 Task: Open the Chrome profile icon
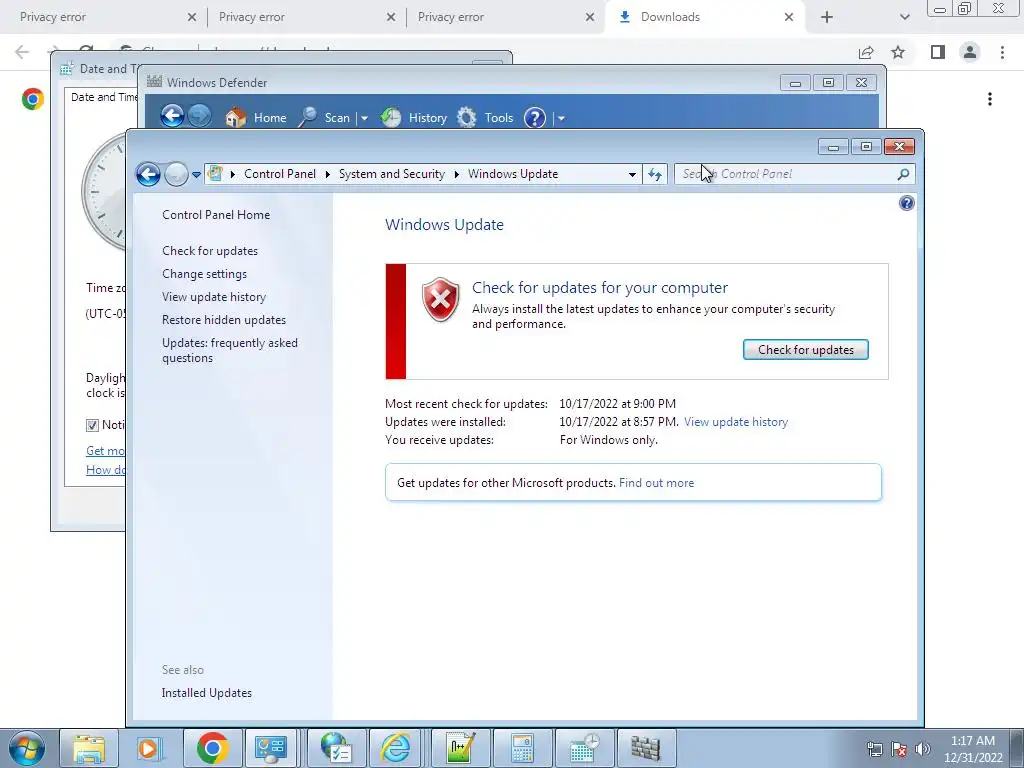point(970,52)
